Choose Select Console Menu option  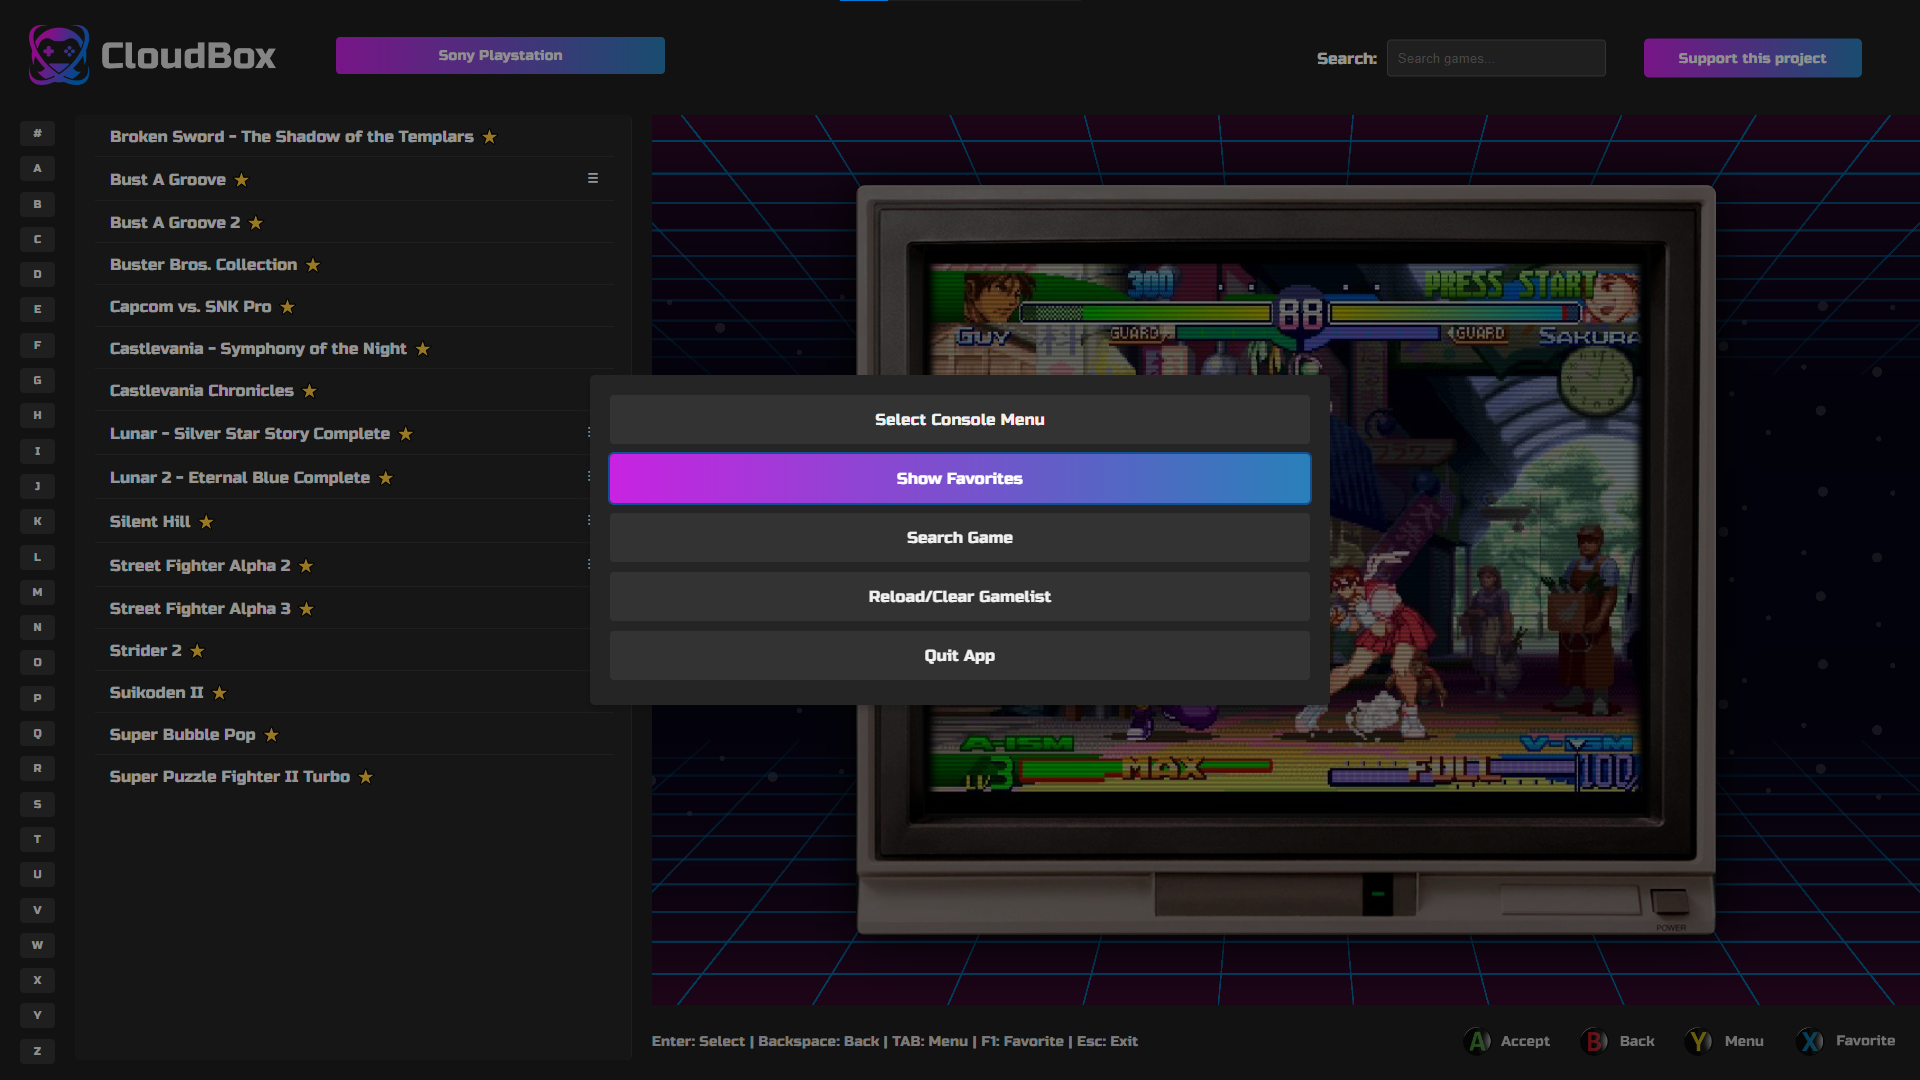click(x=960, y=419)
